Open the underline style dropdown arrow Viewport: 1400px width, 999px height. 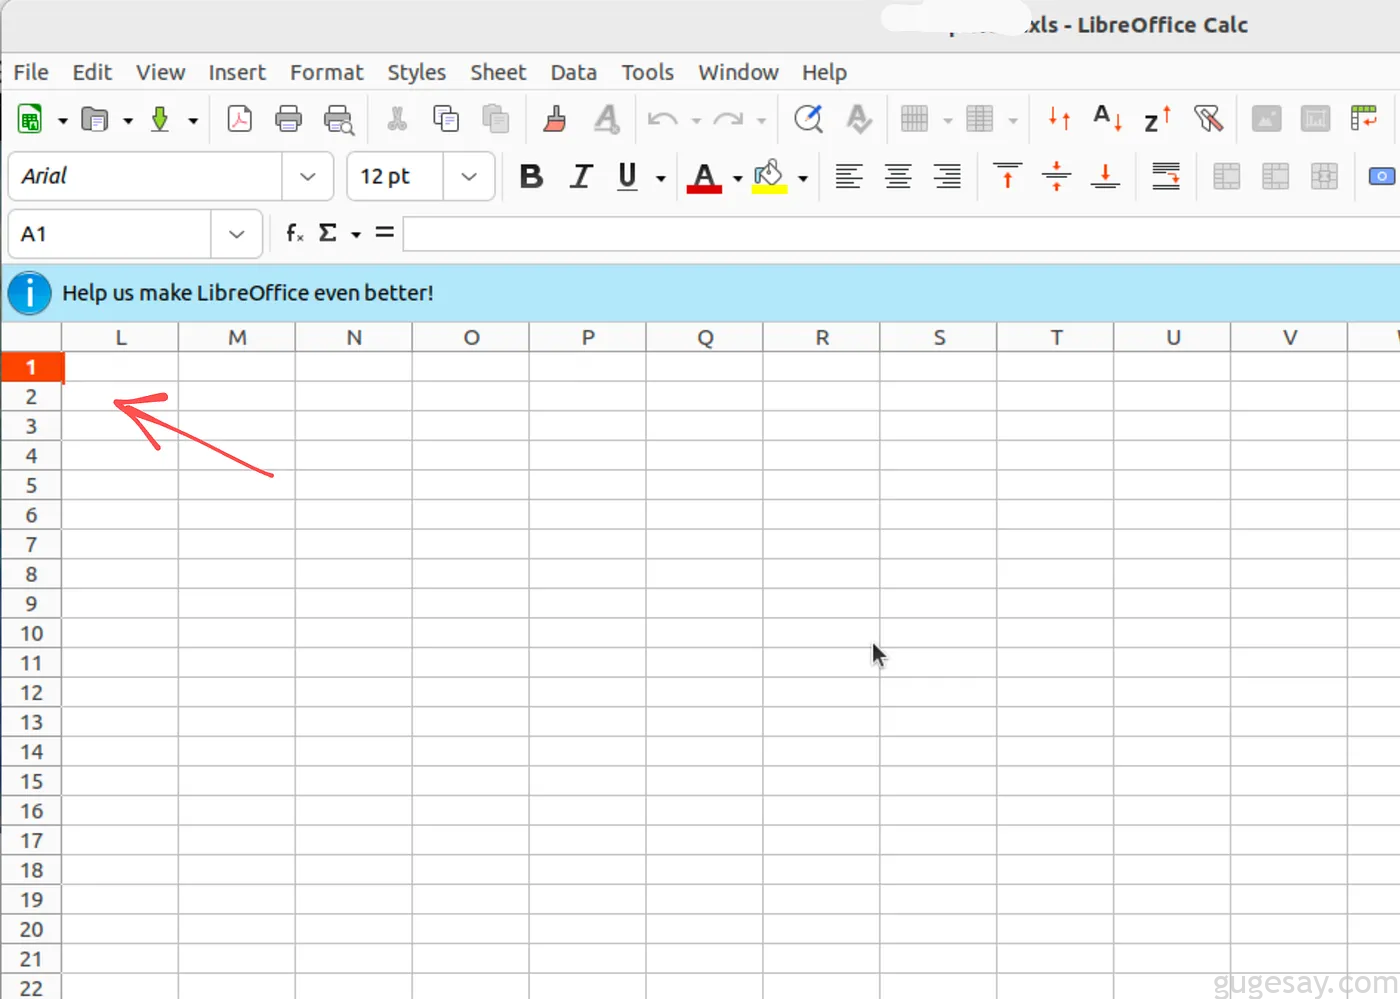(x=661, y=178)
